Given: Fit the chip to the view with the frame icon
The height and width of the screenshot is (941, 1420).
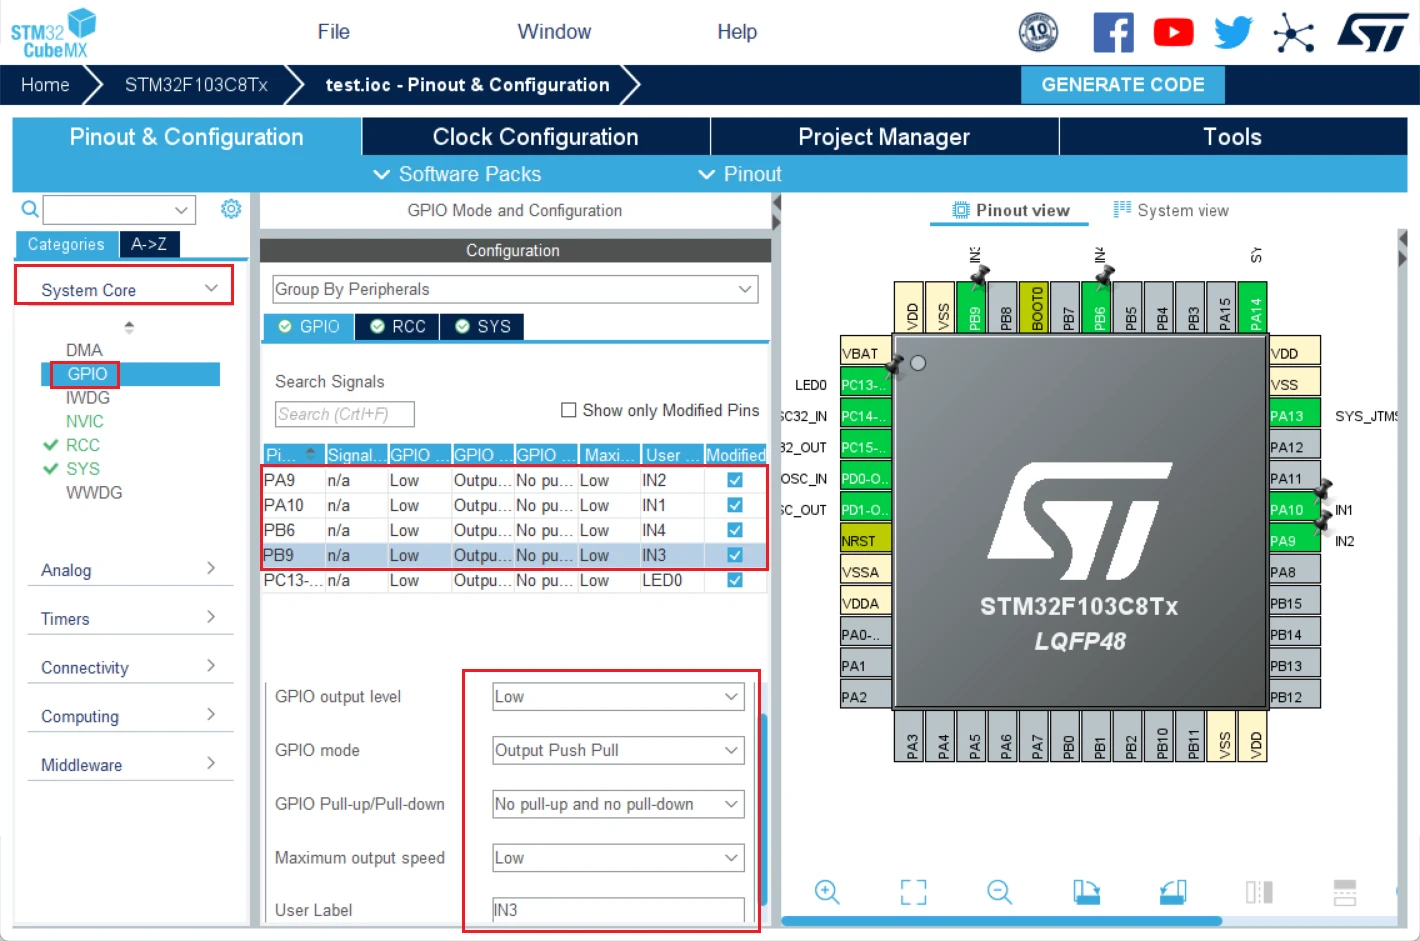Looking at the screenshot, I should point(913,891).
